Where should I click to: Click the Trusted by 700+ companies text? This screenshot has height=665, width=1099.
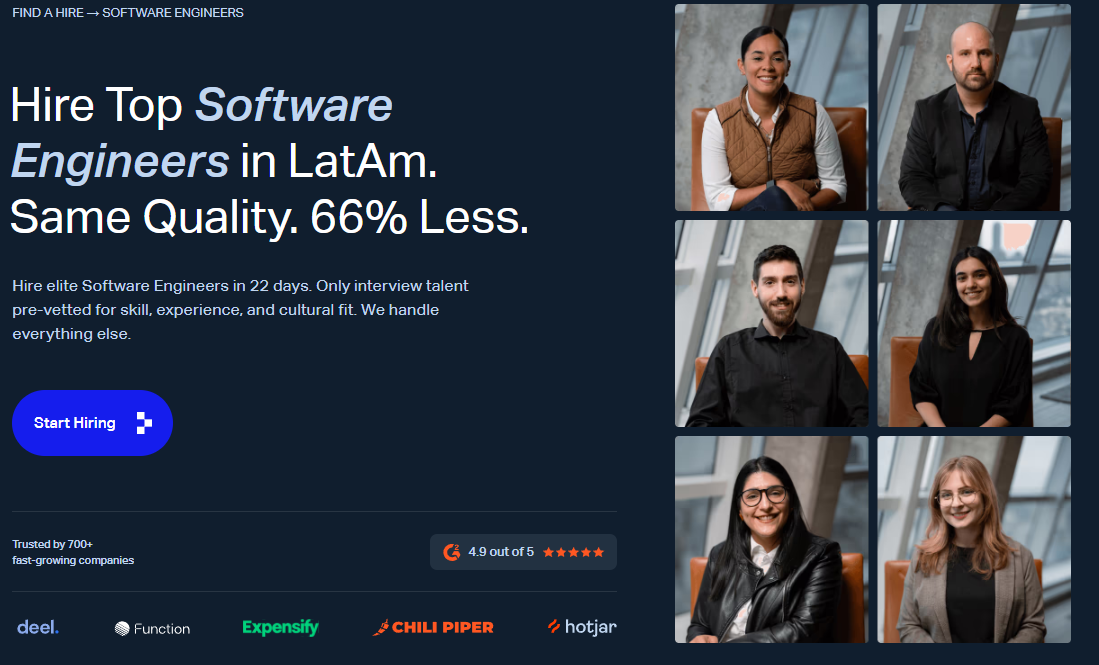73,552
